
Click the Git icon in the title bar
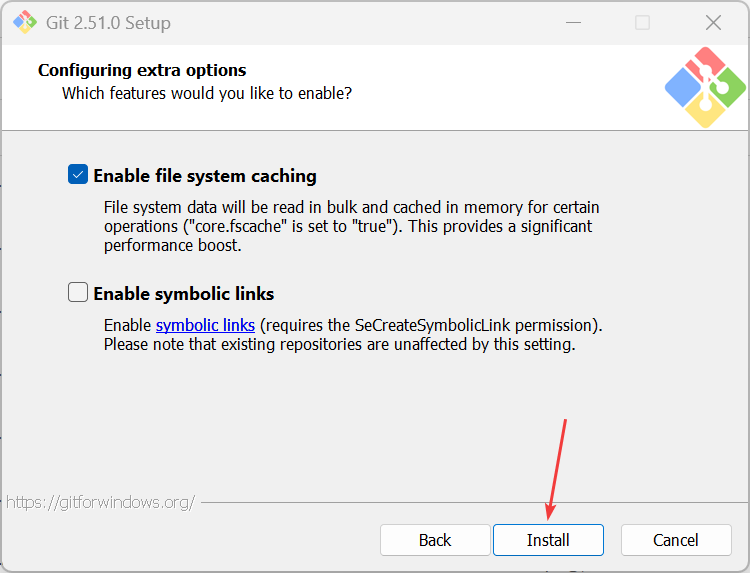24,22
